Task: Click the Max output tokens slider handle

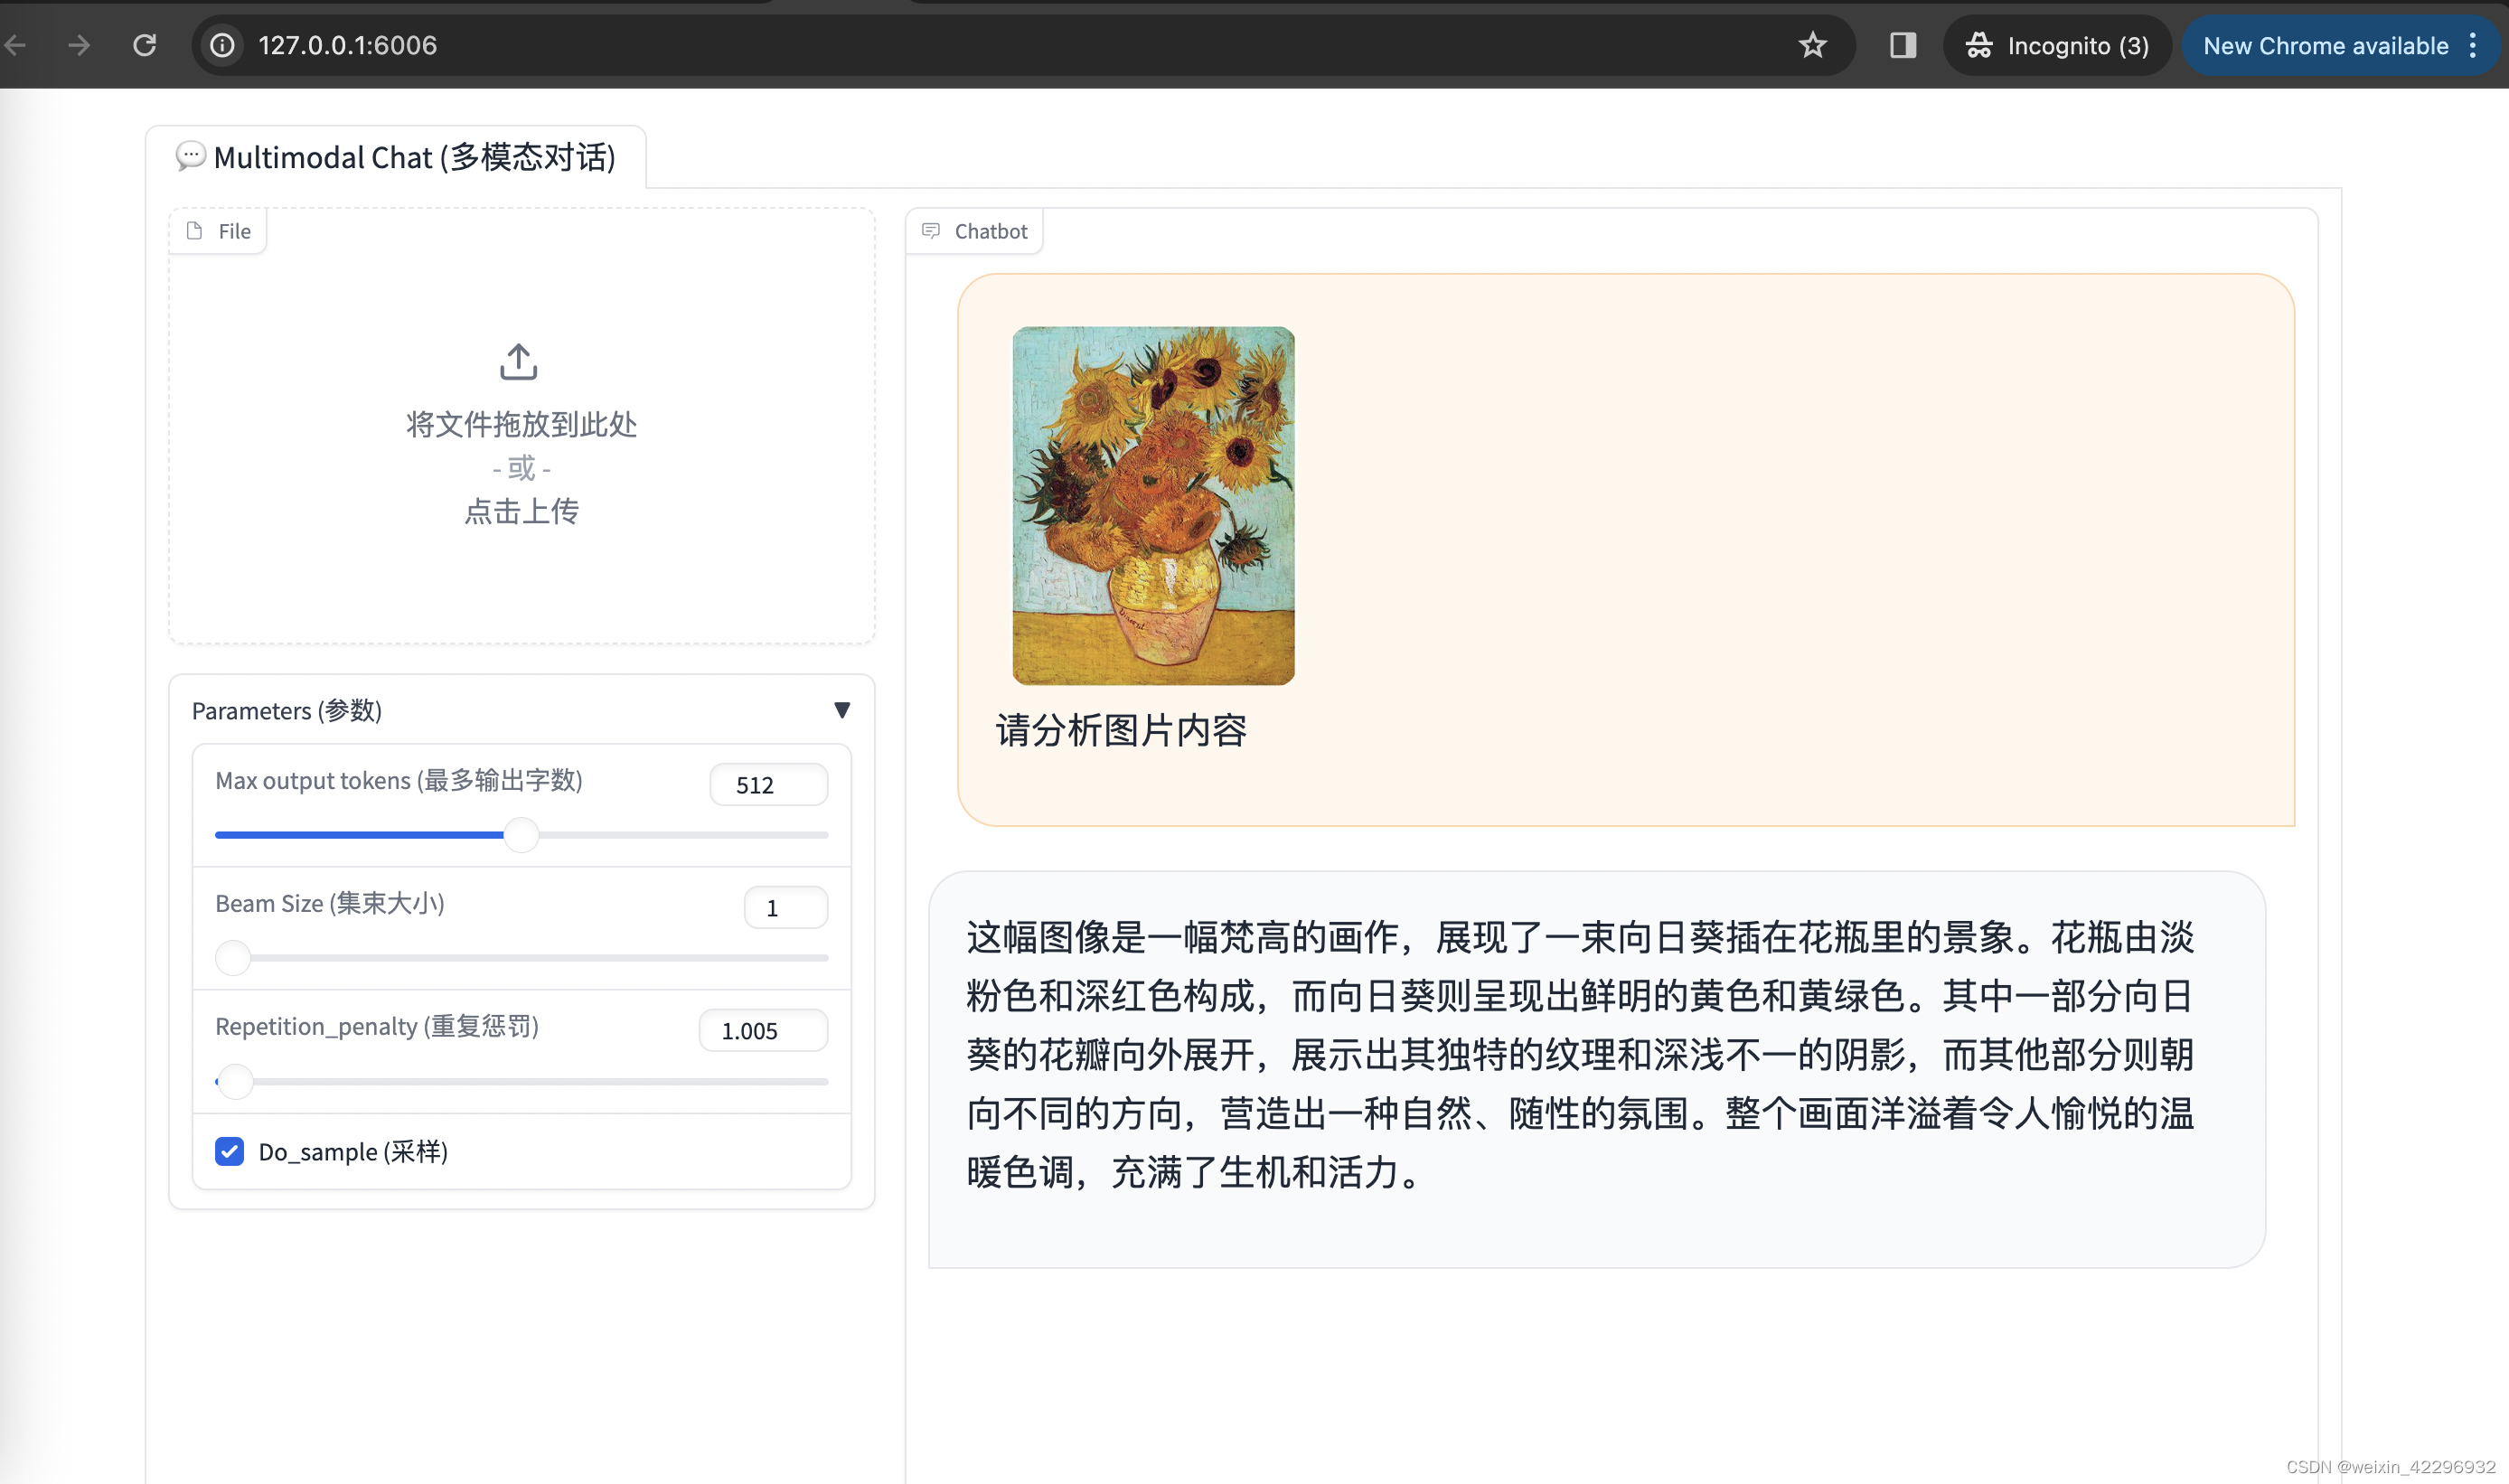Action: tap(521, 834)
